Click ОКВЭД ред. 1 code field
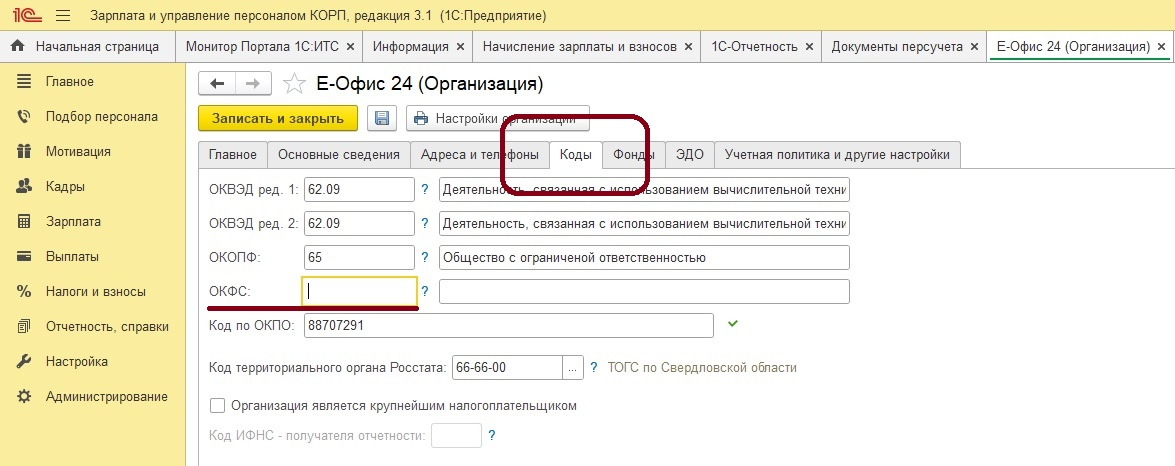This screenshot has height=466, width=1175. click(x=359, y=190)
